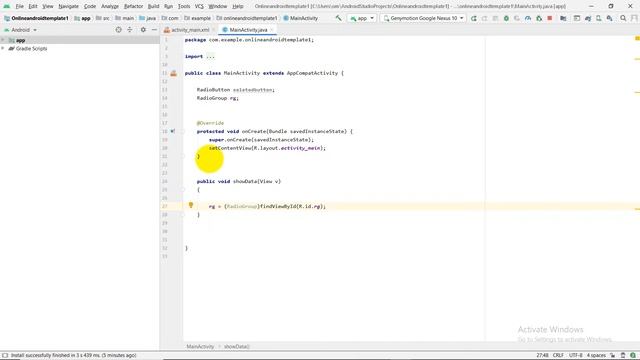Switch to the MainActivity.java tab
The image size is (640, 360).
[248, 30]
